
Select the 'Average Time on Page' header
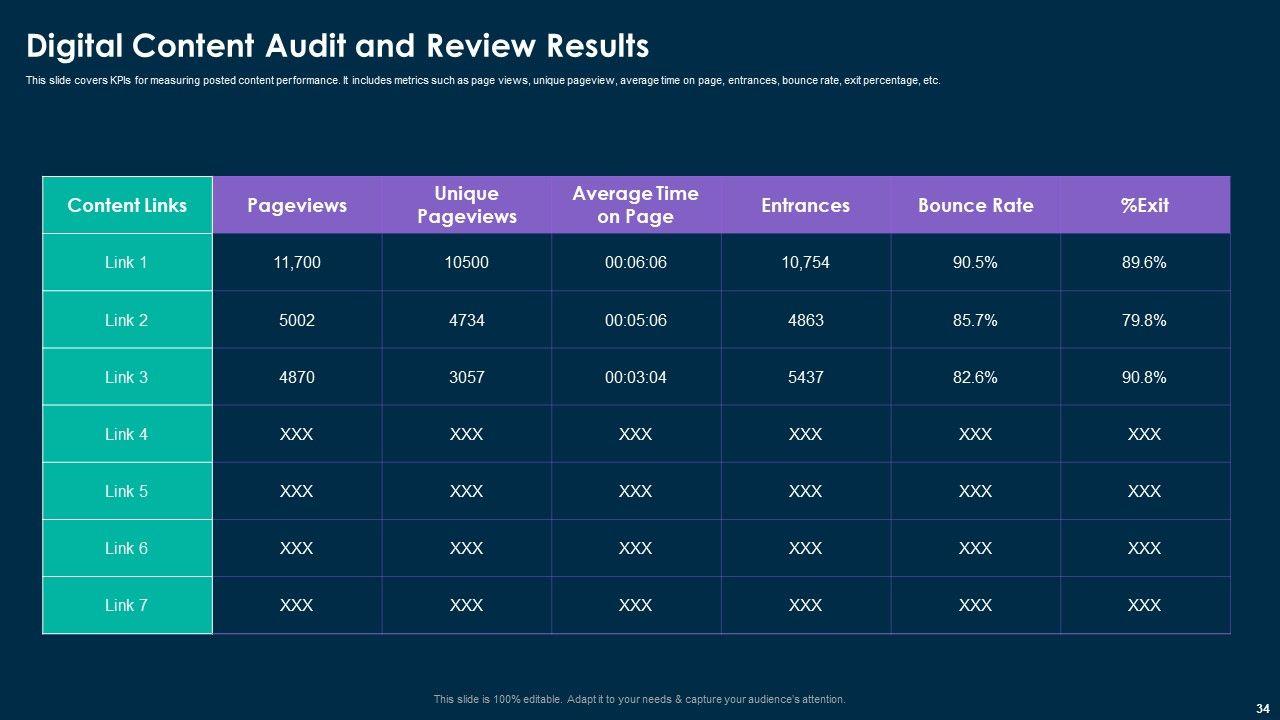click(x=635, y=205)
